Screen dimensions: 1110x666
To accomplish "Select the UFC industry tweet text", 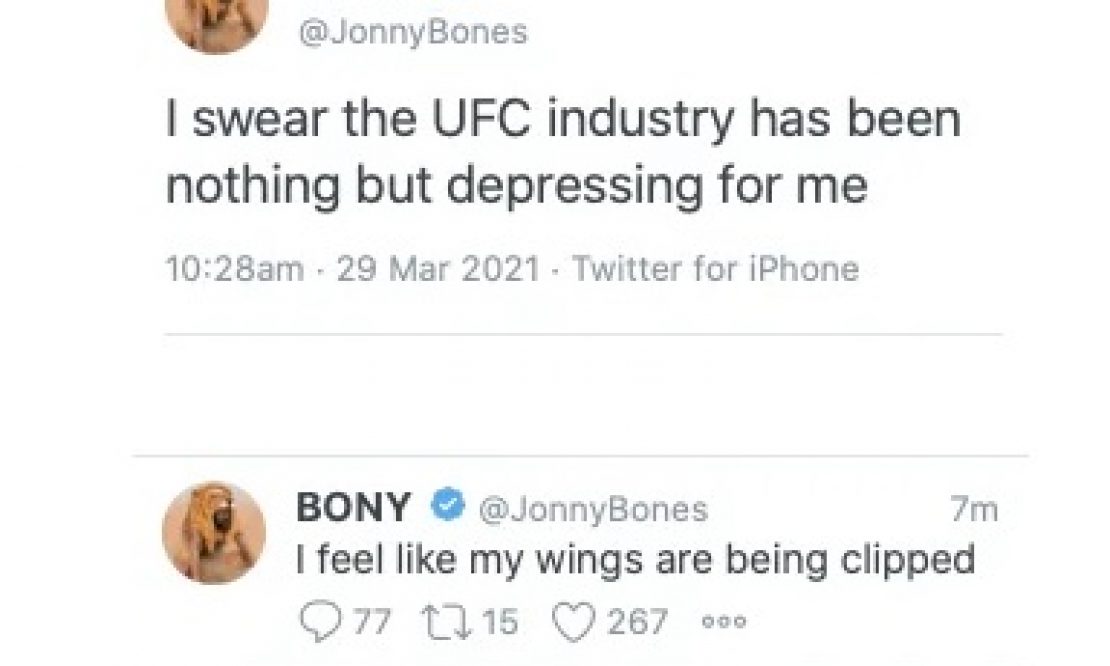I will click(x=563, y=153).
